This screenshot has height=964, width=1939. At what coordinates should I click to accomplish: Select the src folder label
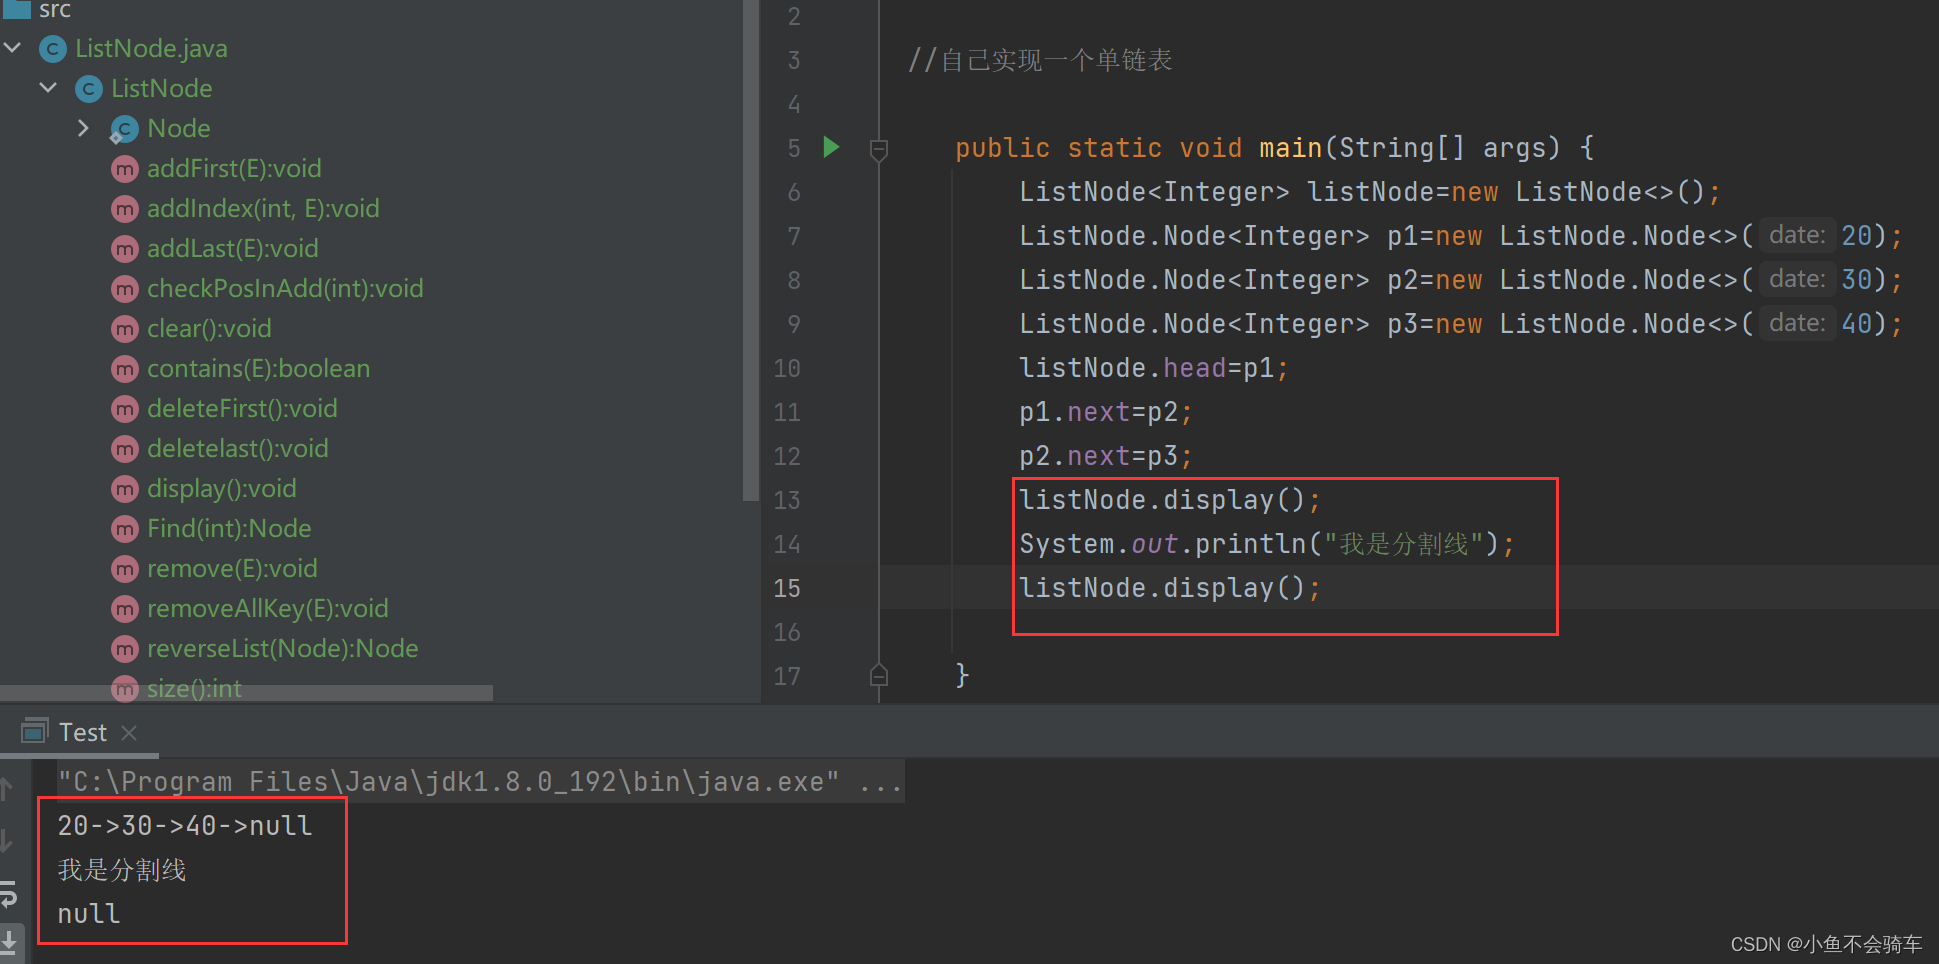55,10
